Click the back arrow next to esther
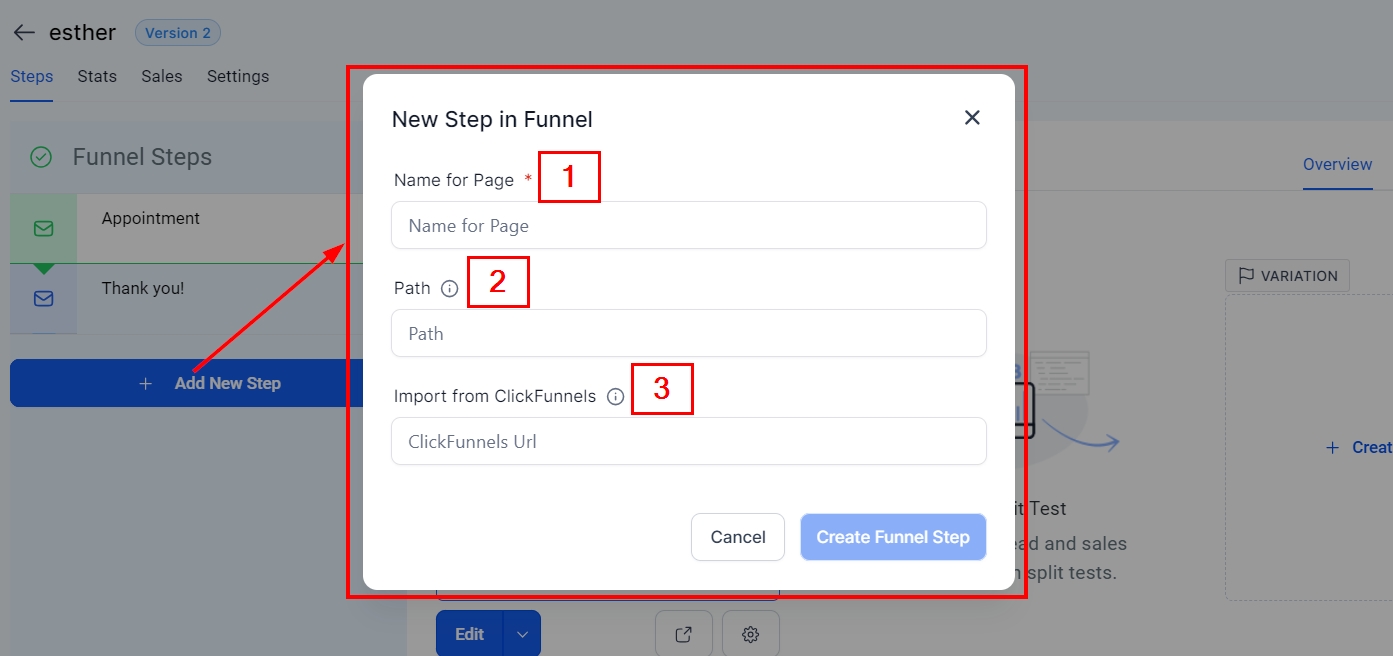The image size is (1393, 656). pos(24,33)
